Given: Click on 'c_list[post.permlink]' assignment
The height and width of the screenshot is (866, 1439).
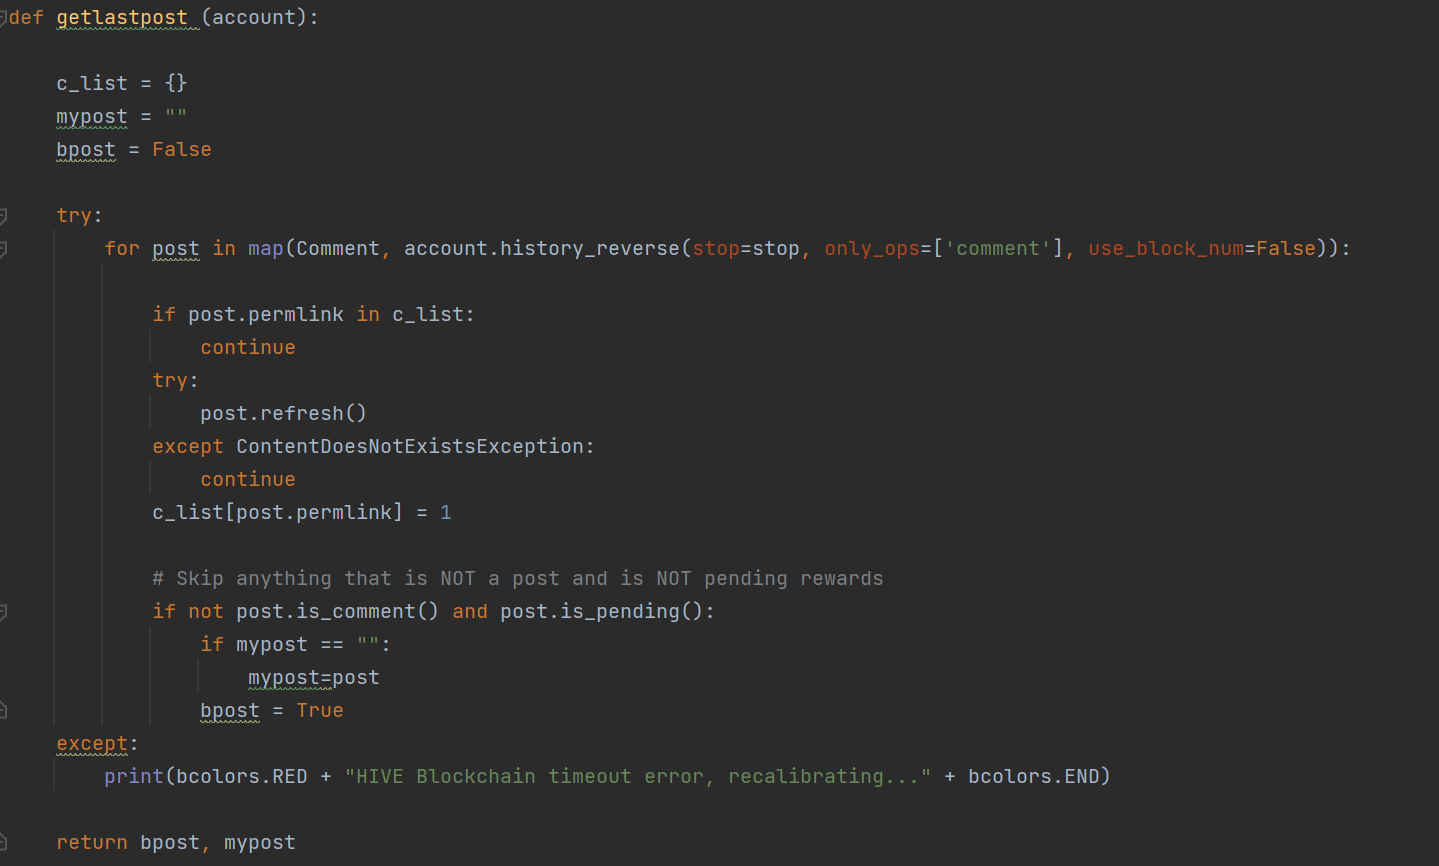Looking at the screenshot, I should pos(277,513).
